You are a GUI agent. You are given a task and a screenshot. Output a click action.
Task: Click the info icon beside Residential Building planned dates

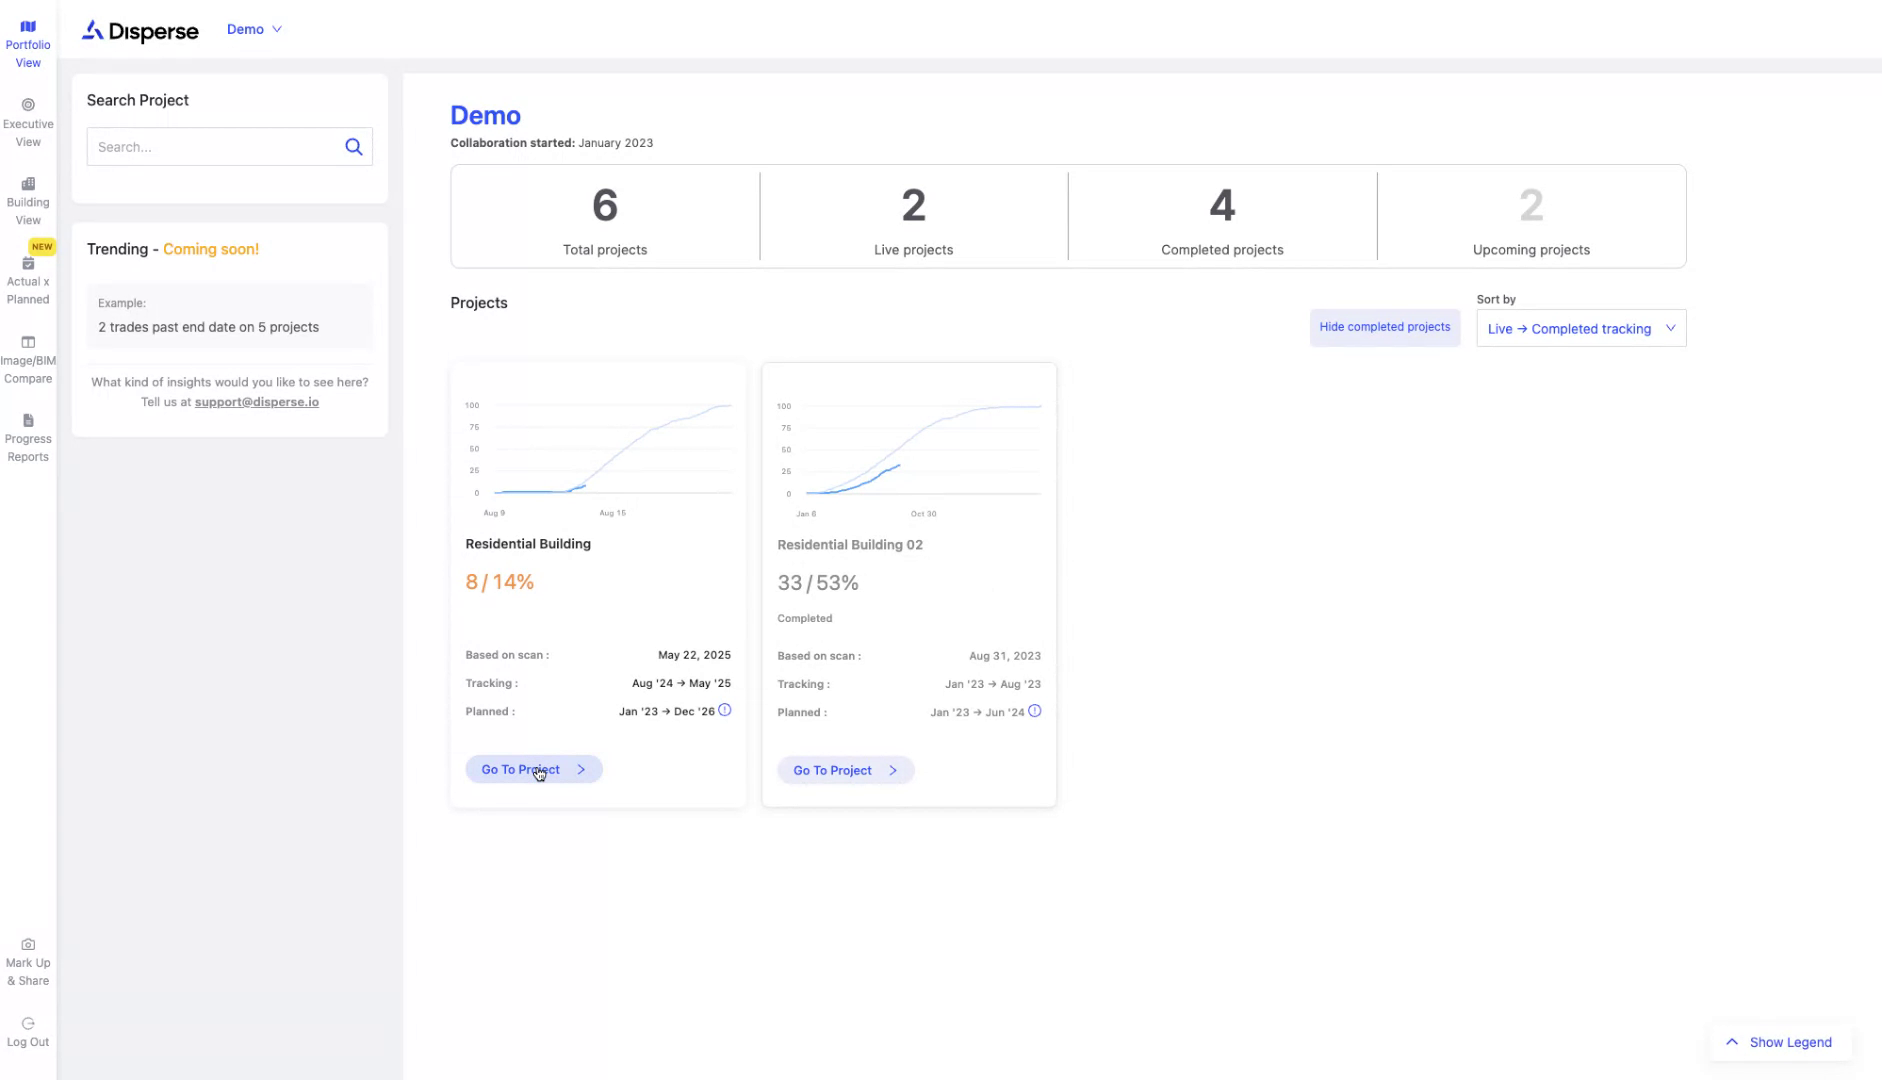tap(724, 710)
